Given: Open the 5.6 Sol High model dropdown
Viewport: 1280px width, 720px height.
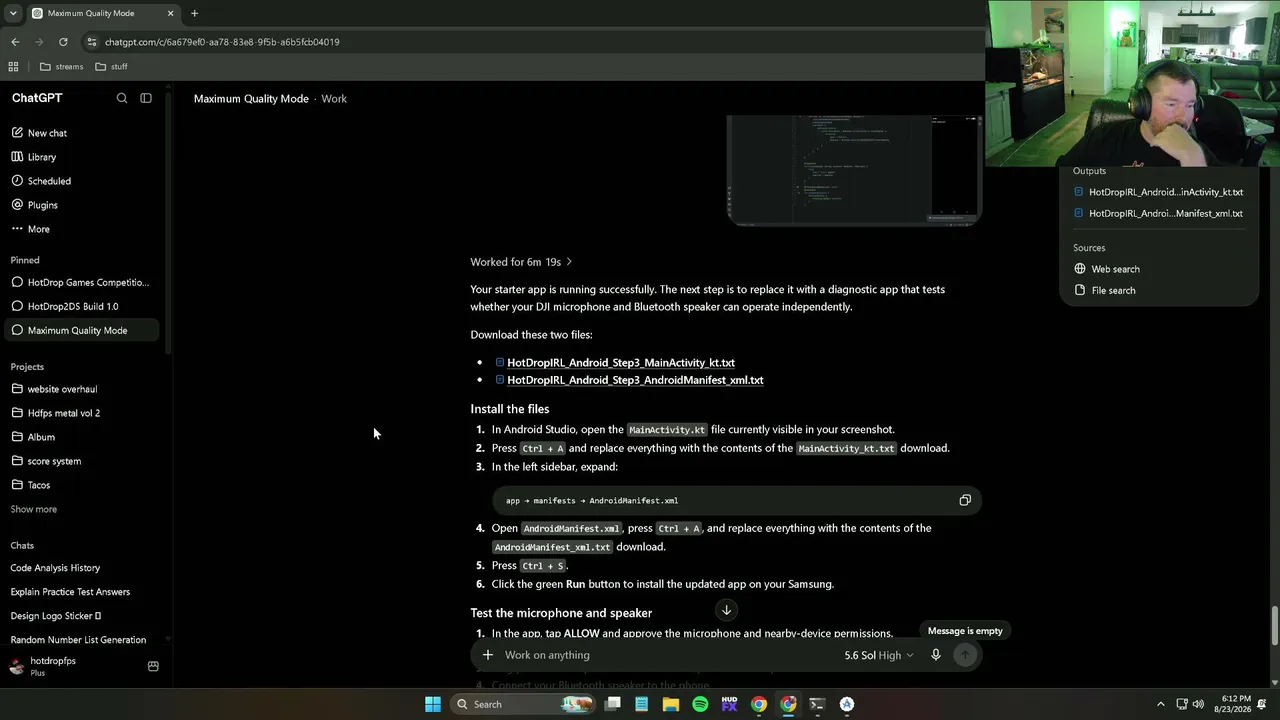Looking at the screenshot, I should click(879, 655).
